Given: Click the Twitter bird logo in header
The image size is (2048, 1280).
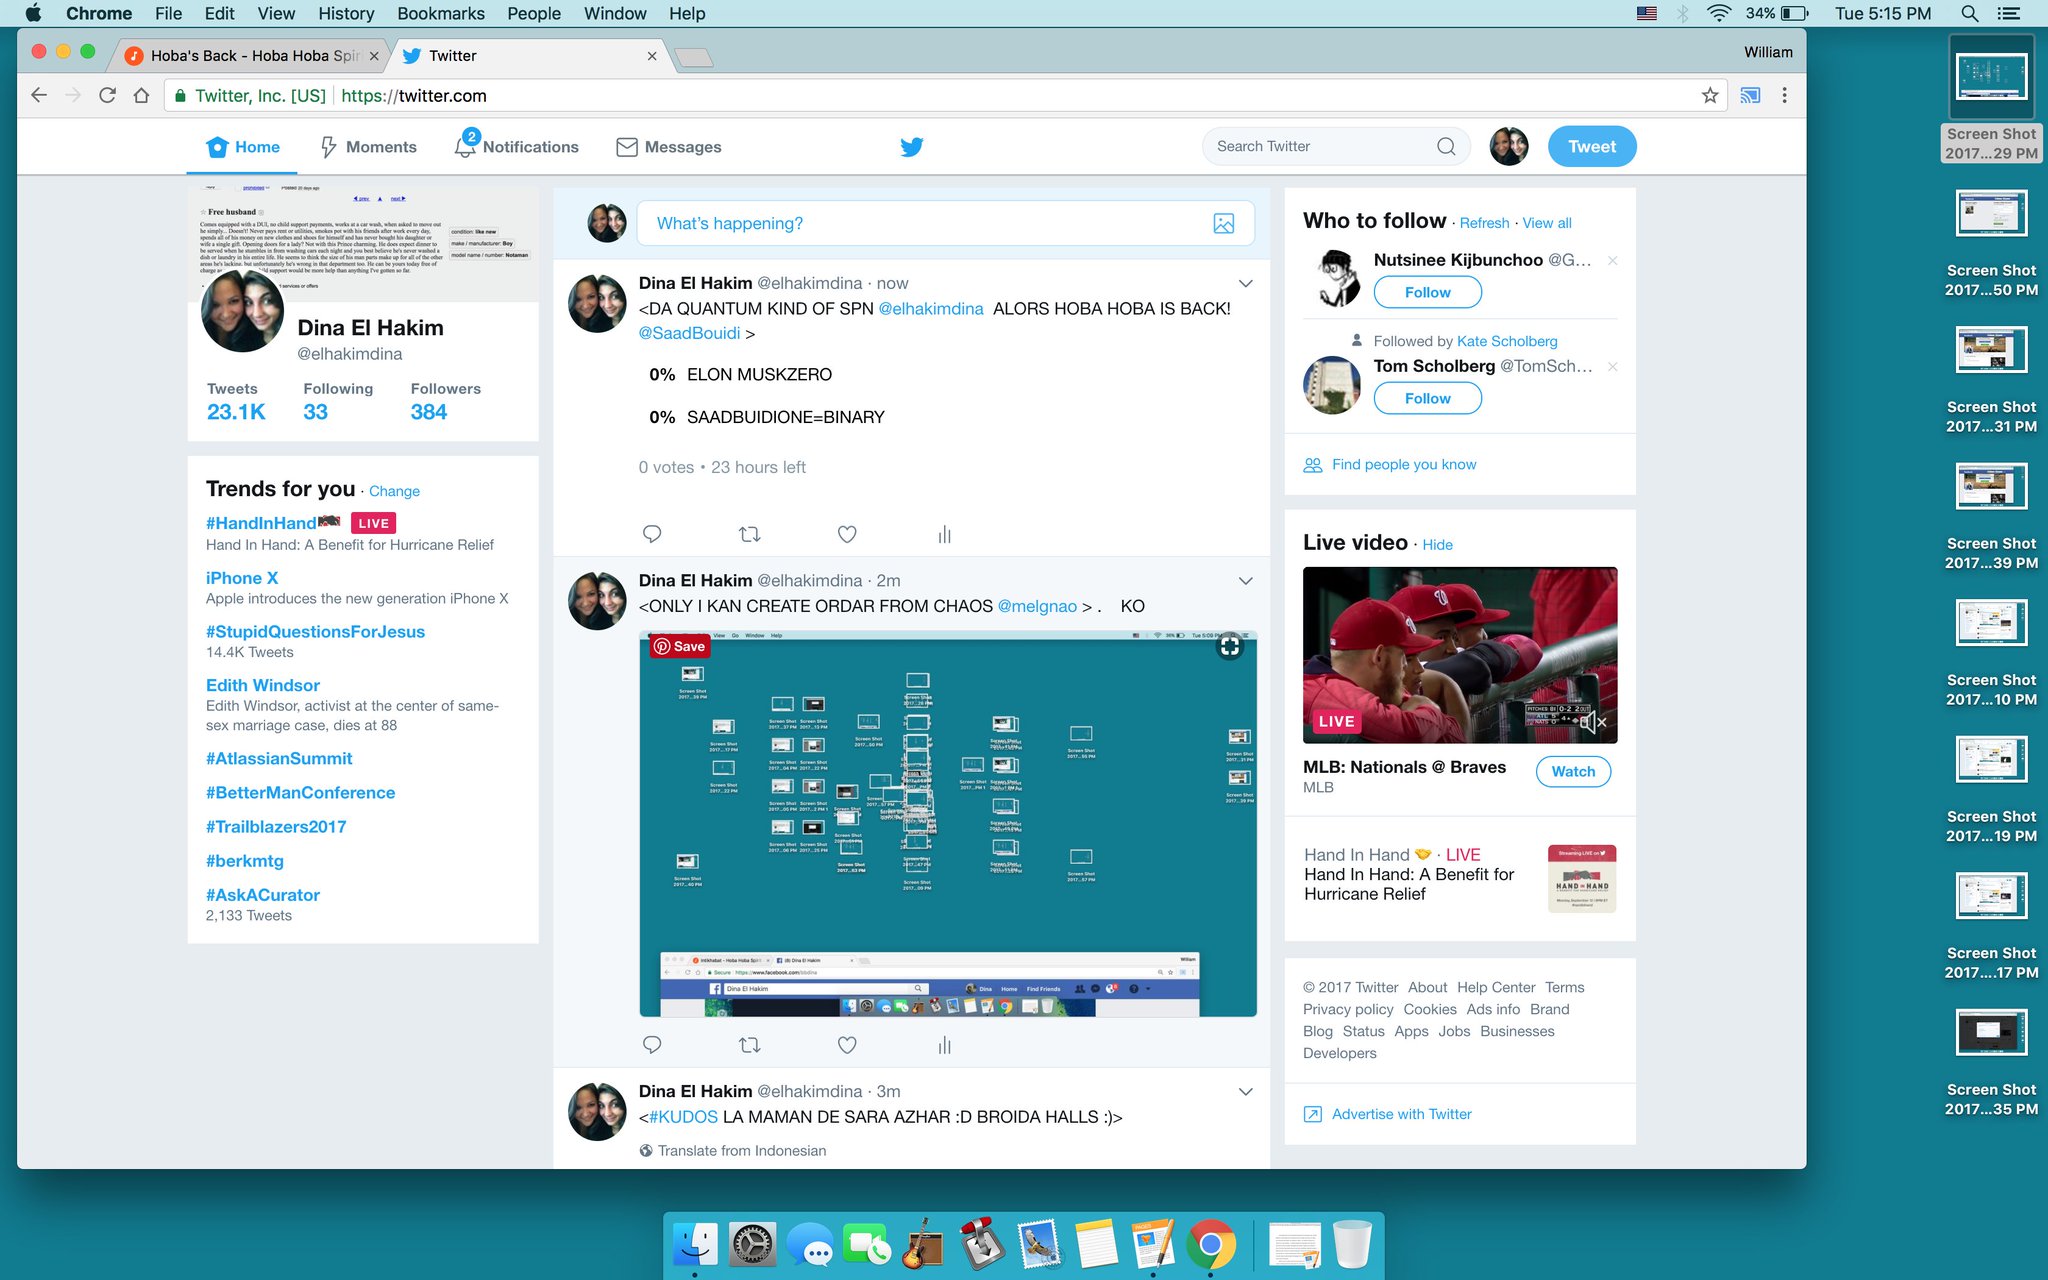Looking at the screenshot, I should (x=911, y=147).
